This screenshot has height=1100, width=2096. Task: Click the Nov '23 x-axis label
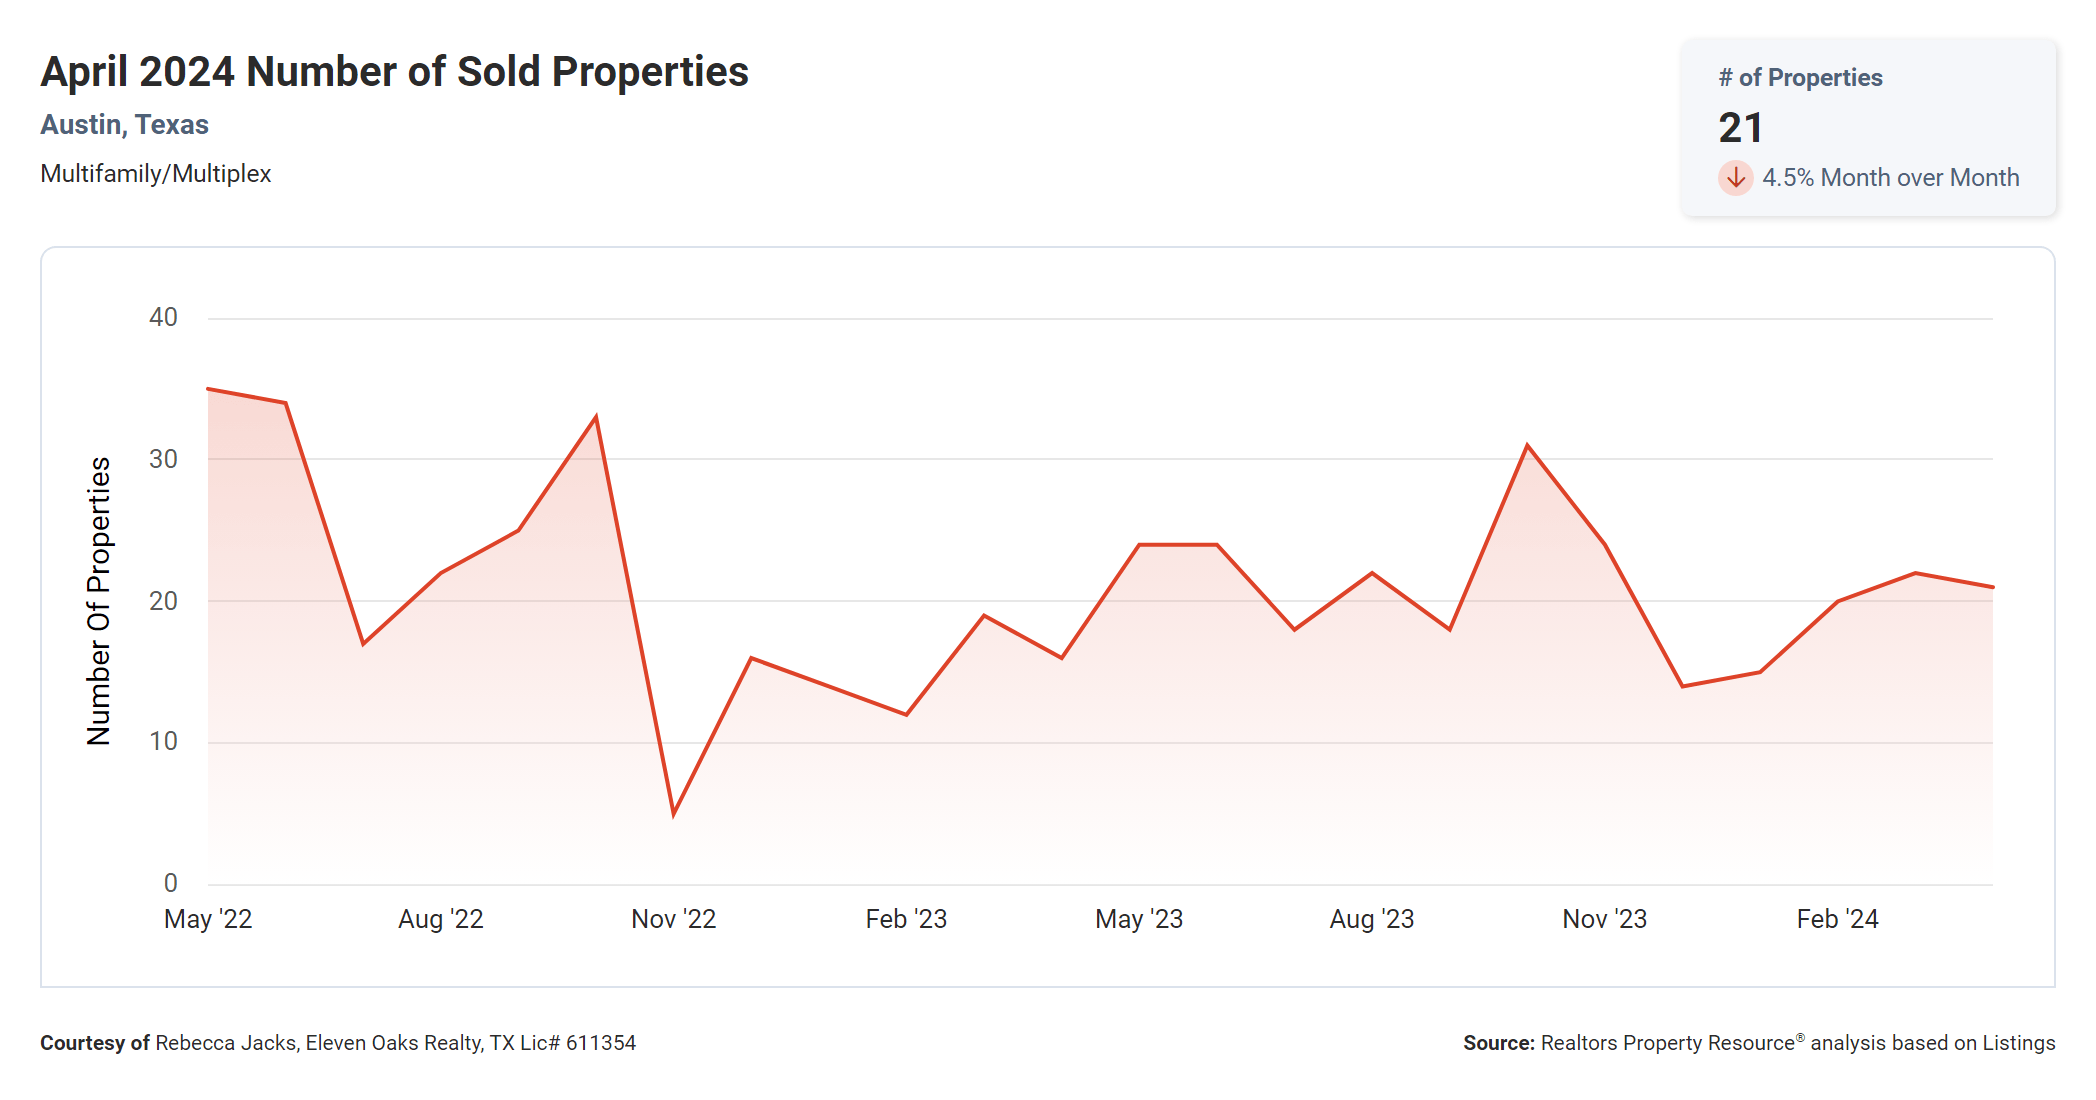(1604, 919)
